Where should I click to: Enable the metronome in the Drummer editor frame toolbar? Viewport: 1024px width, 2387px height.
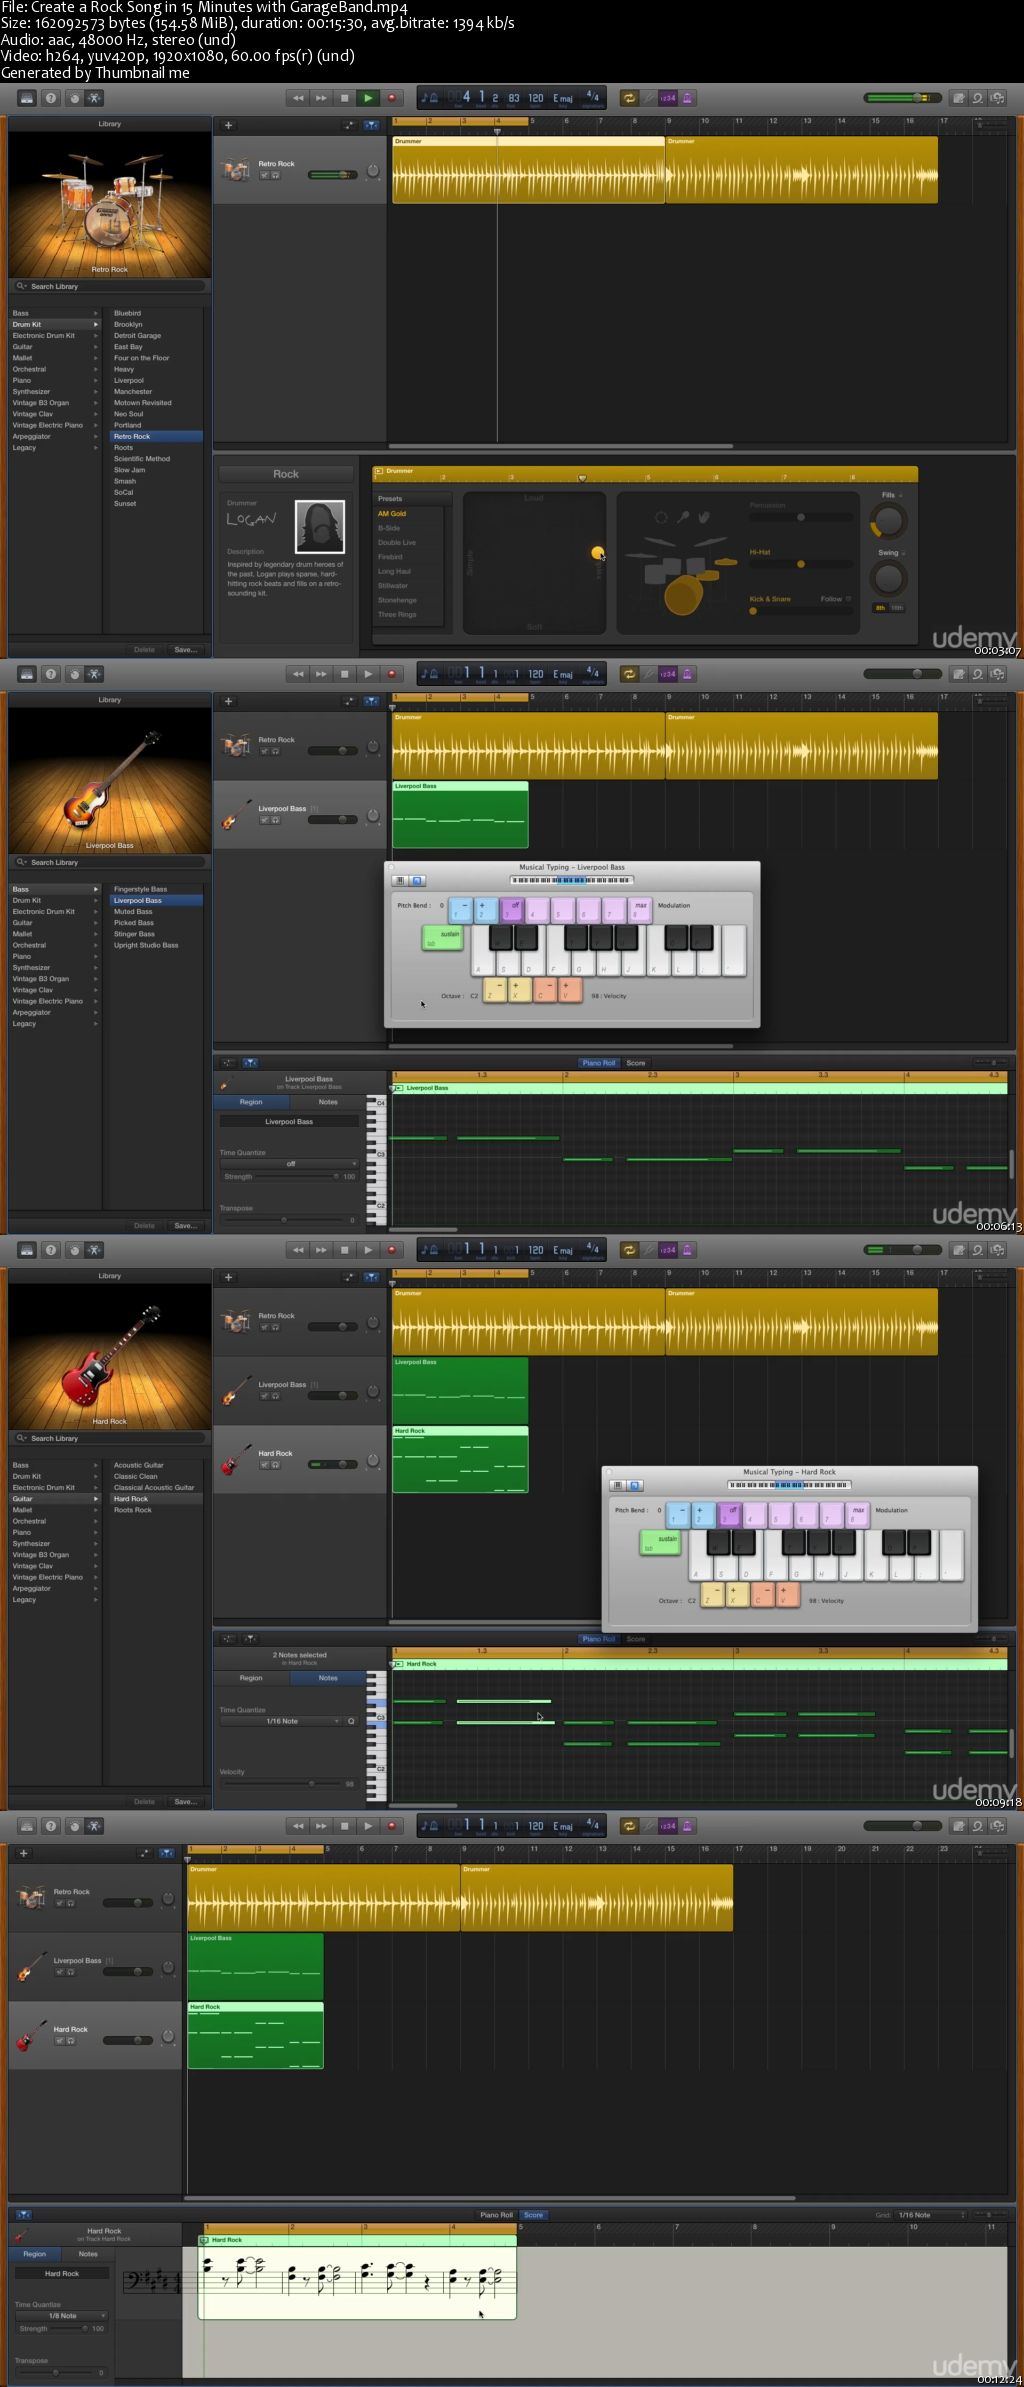688,98
